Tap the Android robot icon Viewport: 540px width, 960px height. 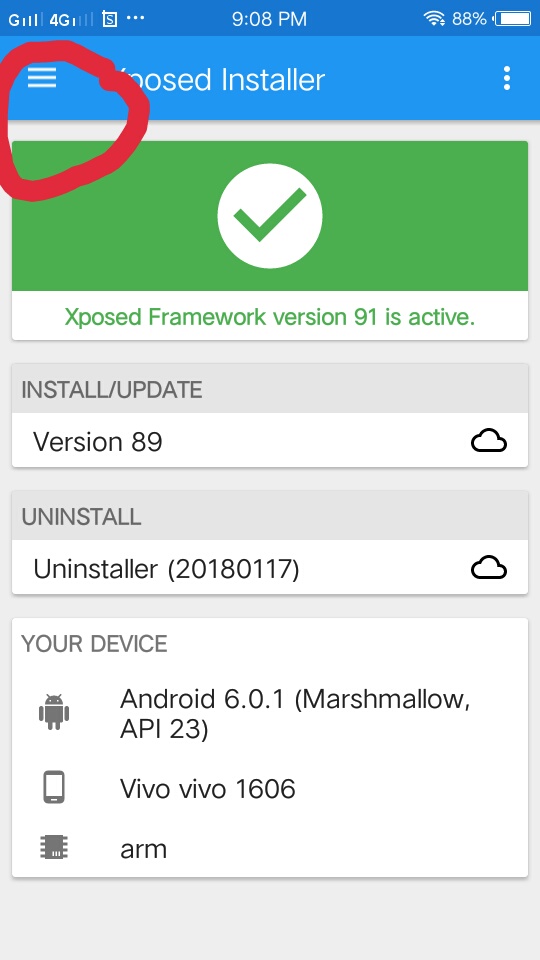[54, 712]
